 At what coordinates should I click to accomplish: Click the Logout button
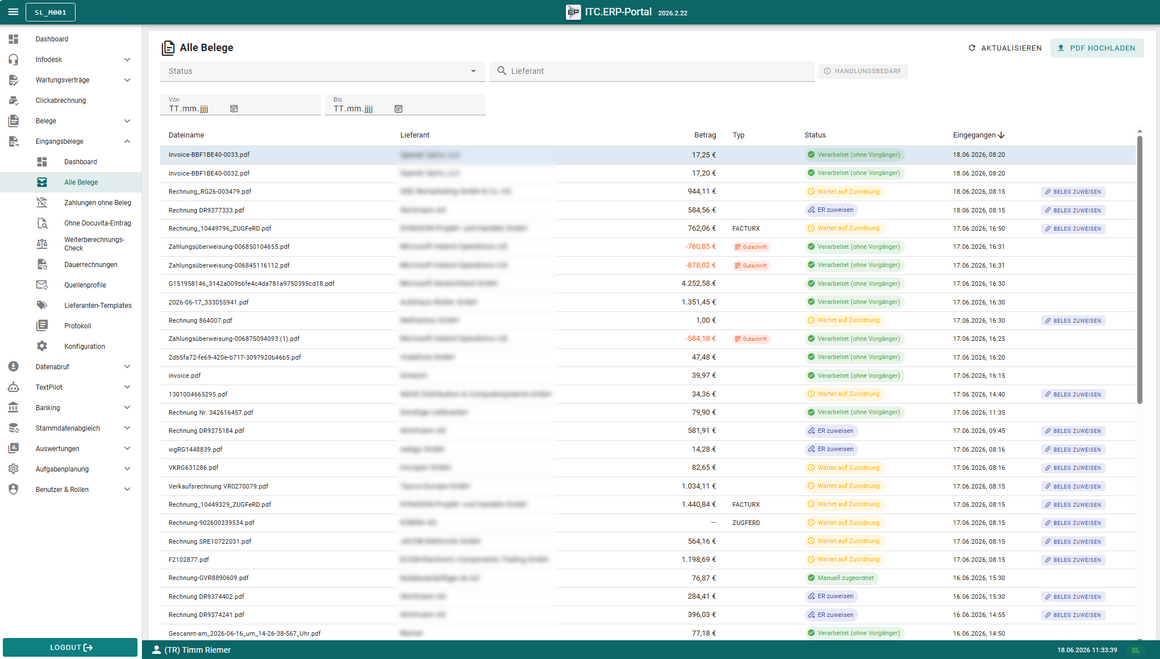pyautogui.click(x=70, y=647)
